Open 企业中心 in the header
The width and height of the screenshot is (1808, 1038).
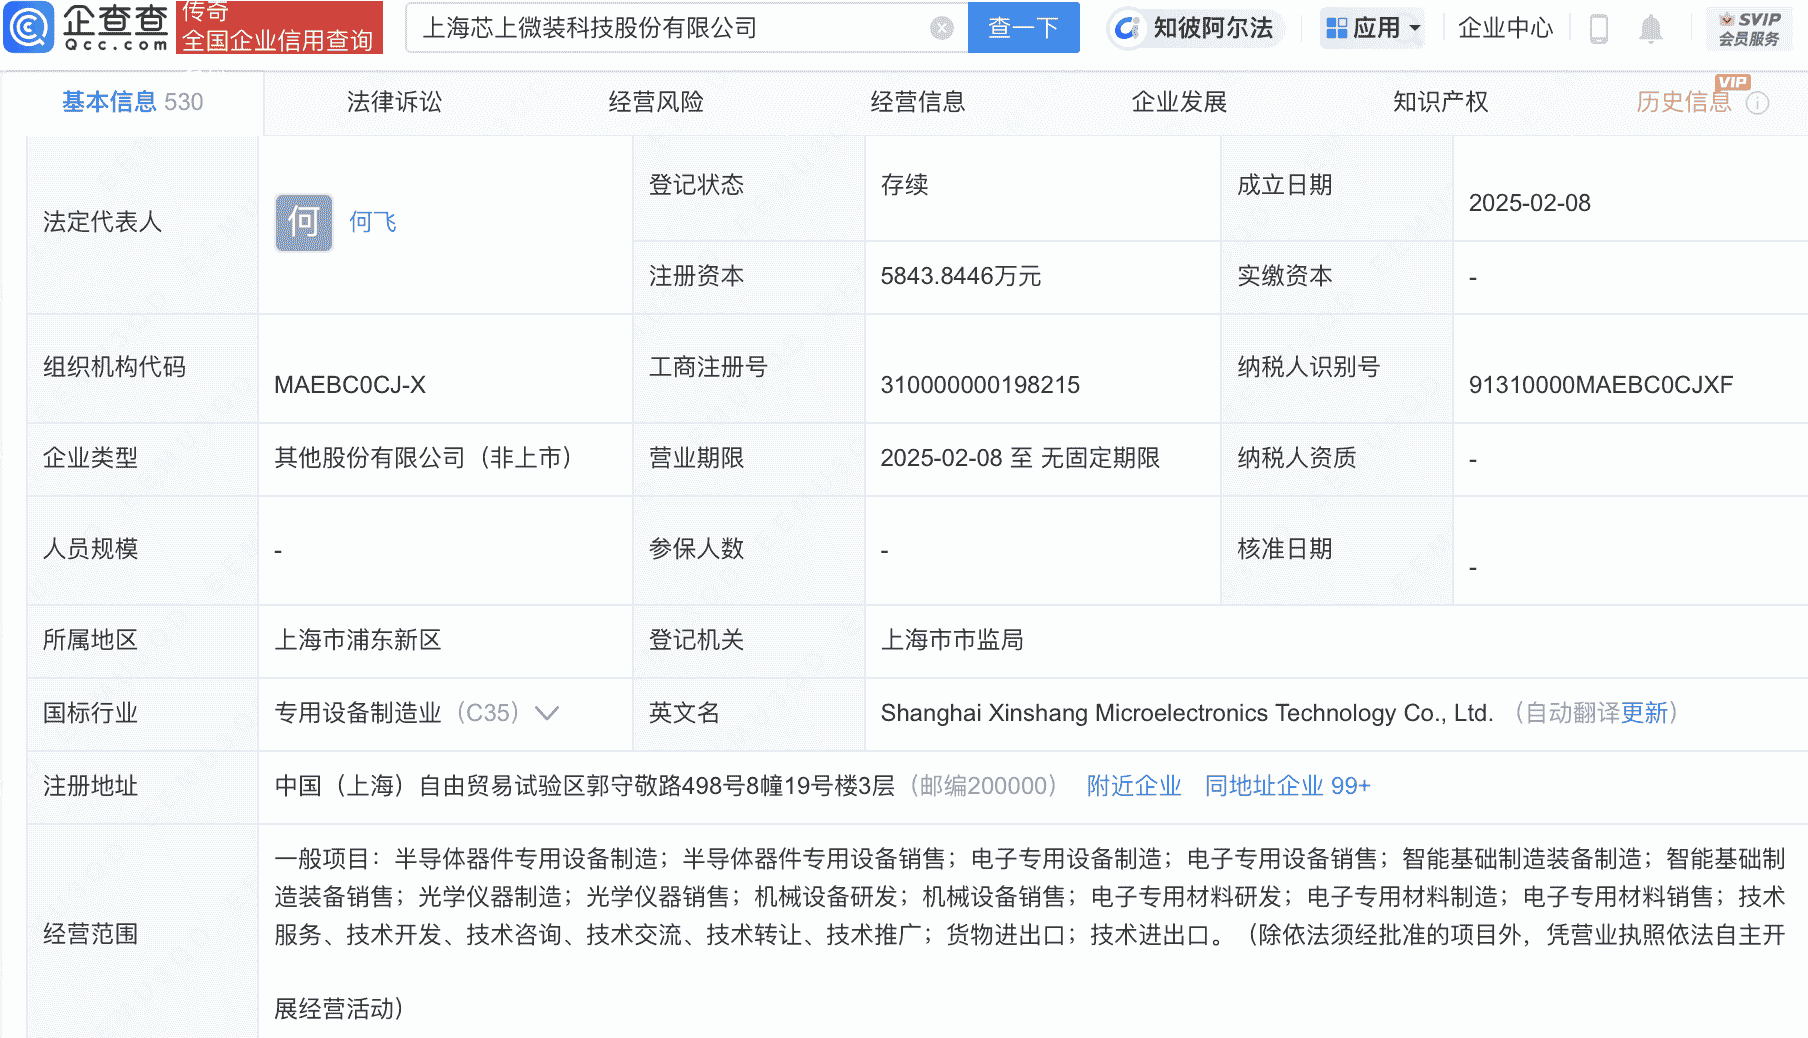[x=1504, y=28]
